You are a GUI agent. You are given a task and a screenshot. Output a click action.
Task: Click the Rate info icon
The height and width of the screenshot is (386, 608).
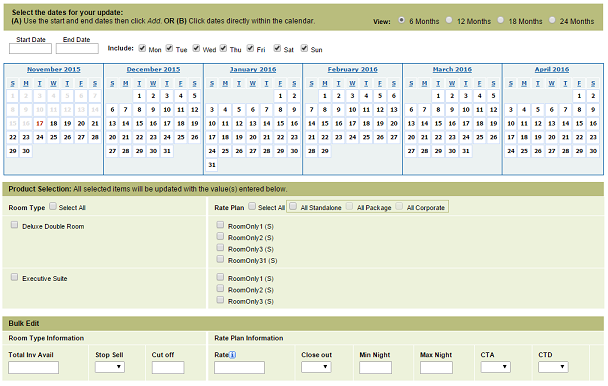point(232,355)
